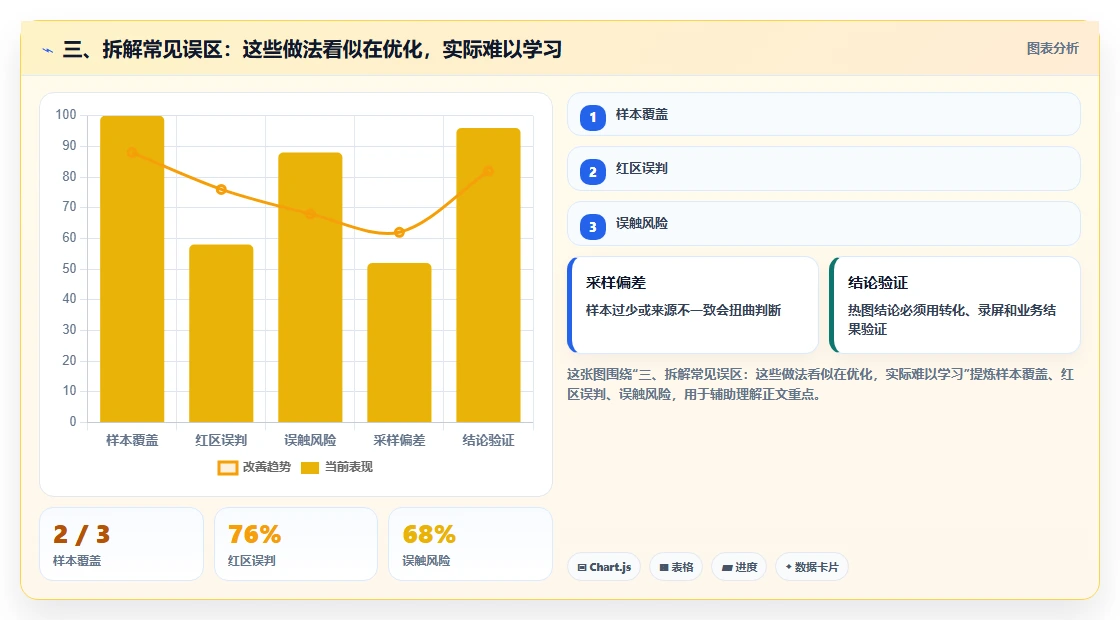Click the small icon in the 进度 tag
Viewport: 1120px width, 620px height.
(726, 567)
